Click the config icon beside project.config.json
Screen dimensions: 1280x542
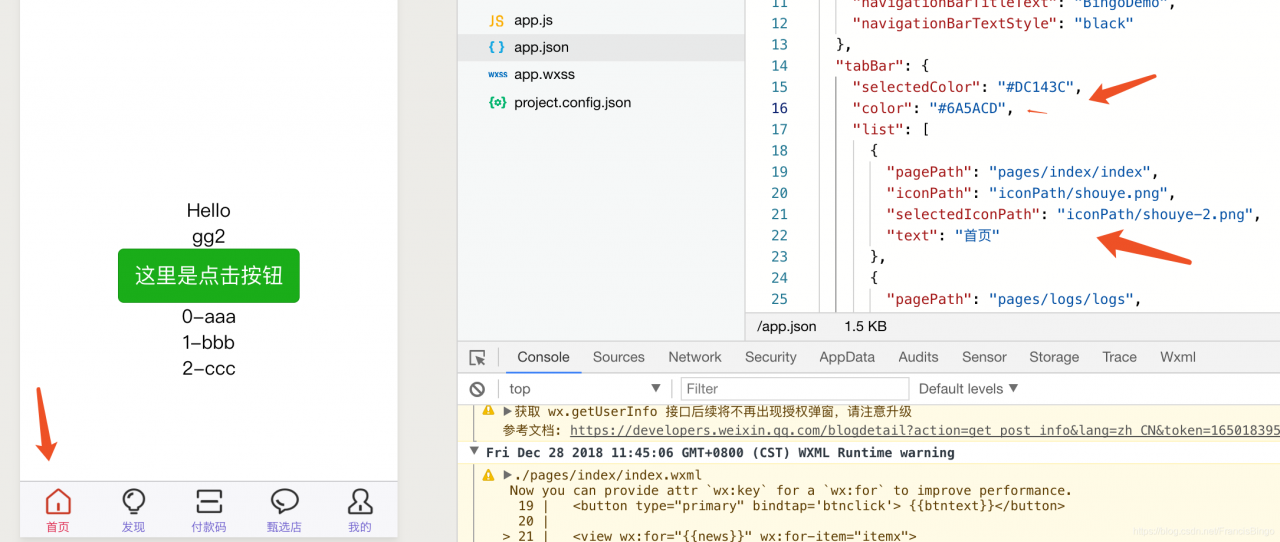point(497,102)
